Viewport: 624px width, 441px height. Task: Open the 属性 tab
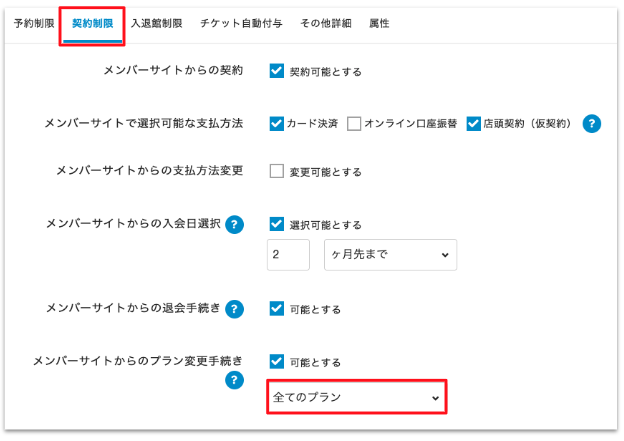click(379, 23)
